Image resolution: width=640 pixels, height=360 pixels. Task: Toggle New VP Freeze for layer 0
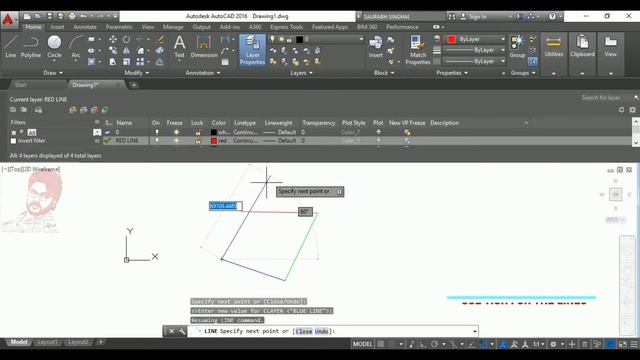click(407, 132)
